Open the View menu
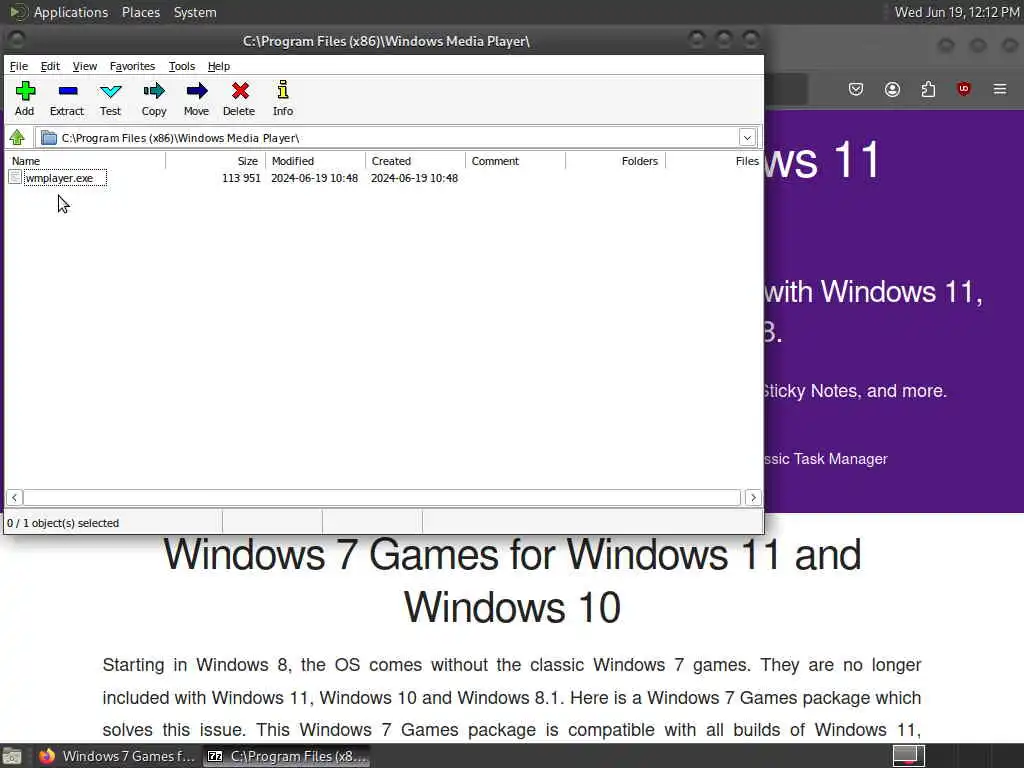The image size is (1024, 768). pos(84,66)
